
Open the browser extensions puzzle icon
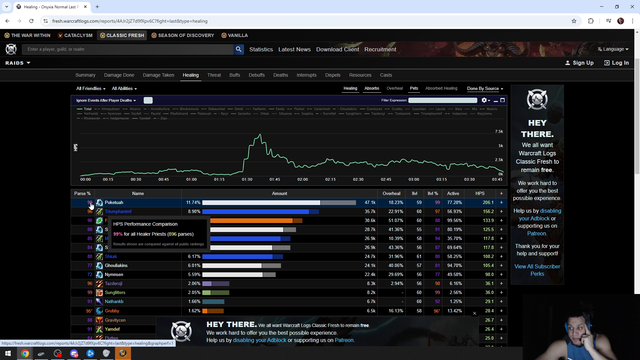(591, 21)
